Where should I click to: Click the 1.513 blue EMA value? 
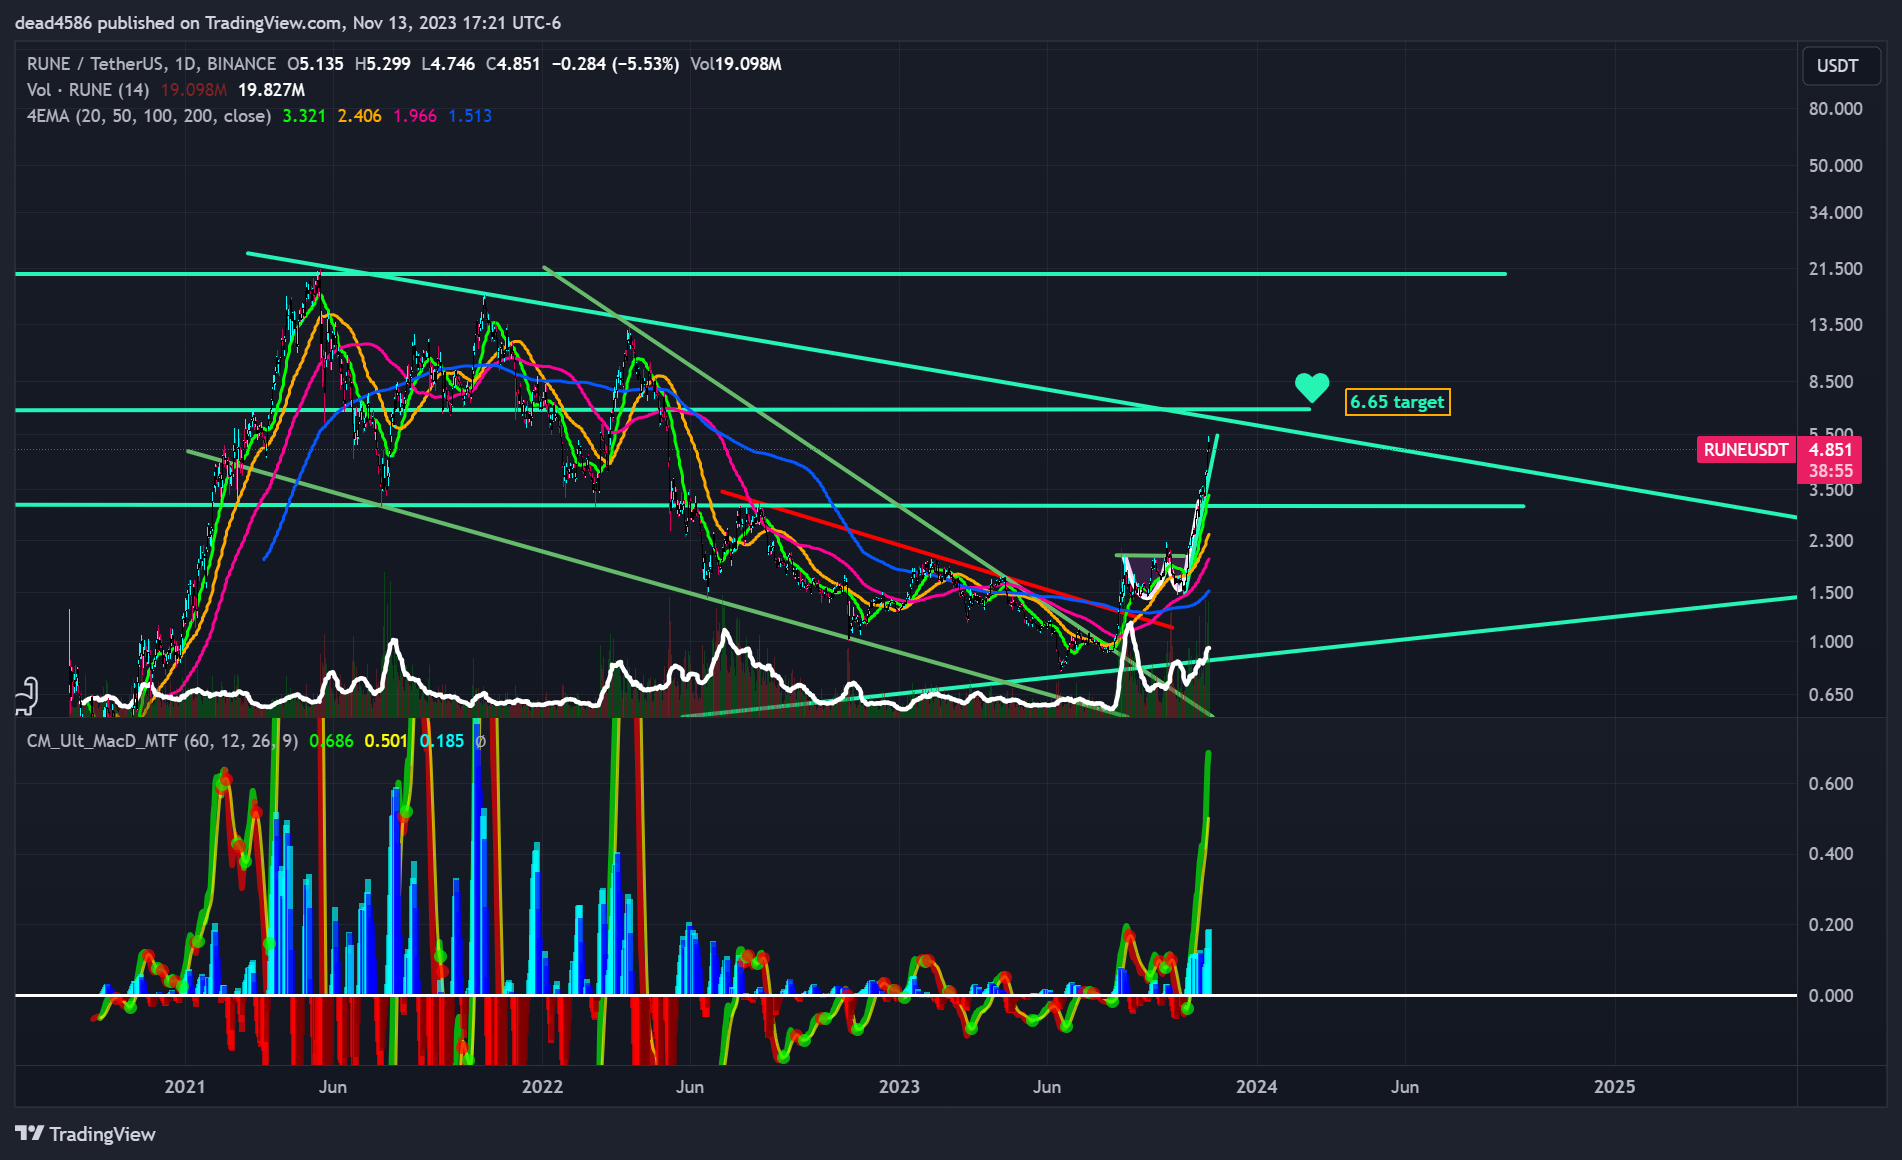tap(470, 116)
